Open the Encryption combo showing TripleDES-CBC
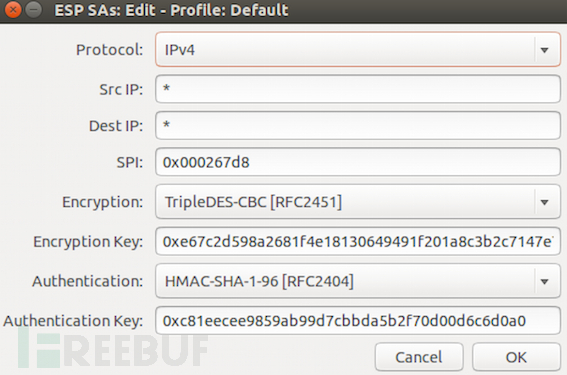This screenshot has height=375, width=567. tap(358, 201)
